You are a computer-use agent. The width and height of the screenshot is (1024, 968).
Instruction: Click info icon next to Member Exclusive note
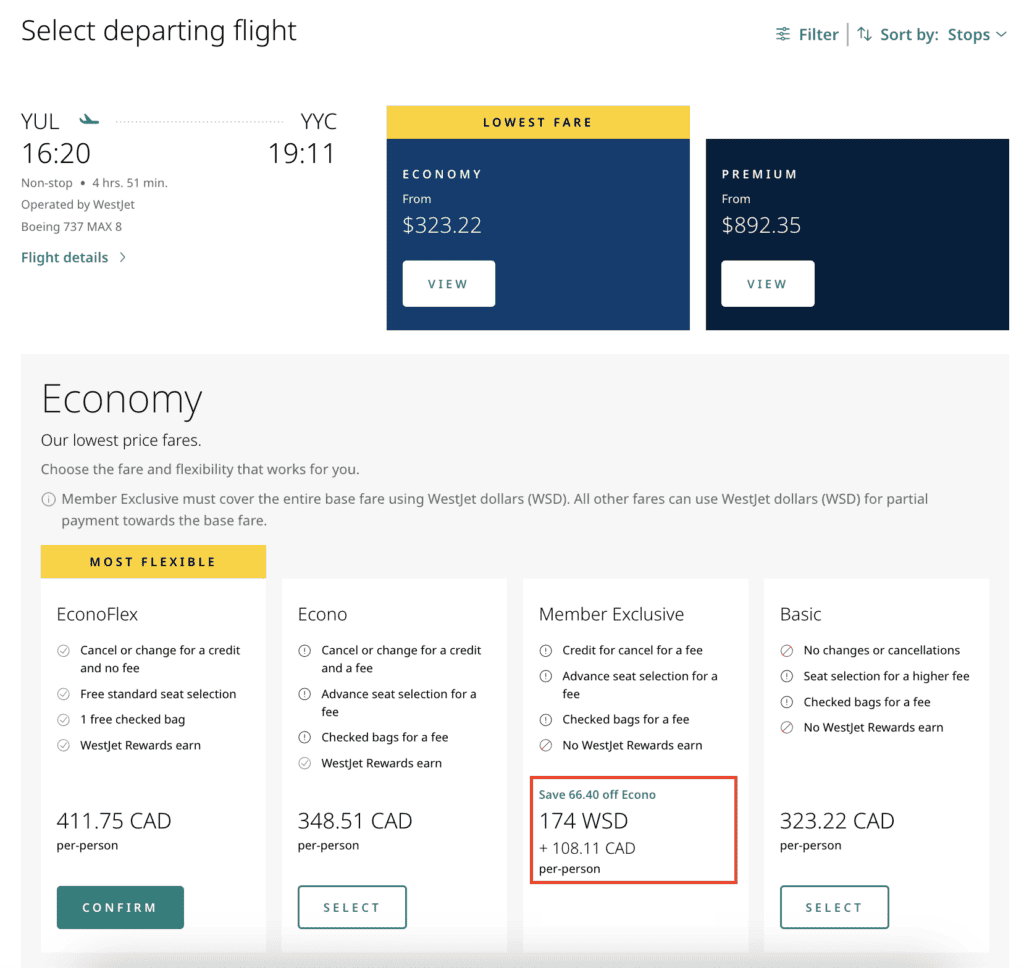[48, 499]
